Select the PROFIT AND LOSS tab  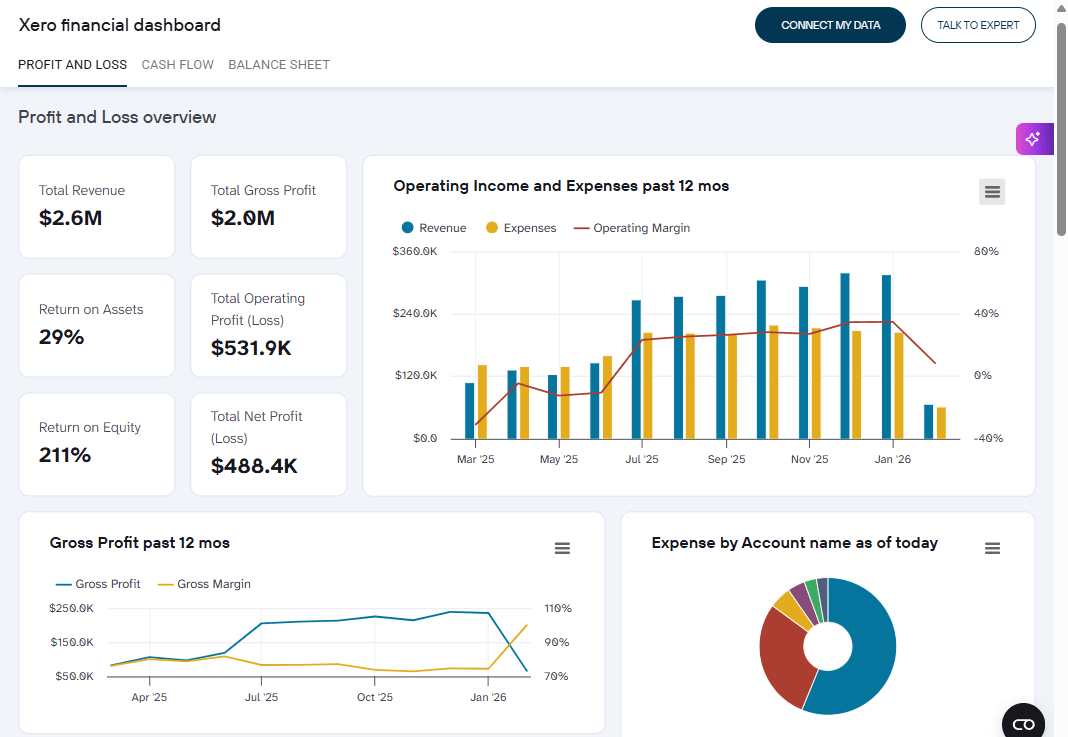point(72,64)
